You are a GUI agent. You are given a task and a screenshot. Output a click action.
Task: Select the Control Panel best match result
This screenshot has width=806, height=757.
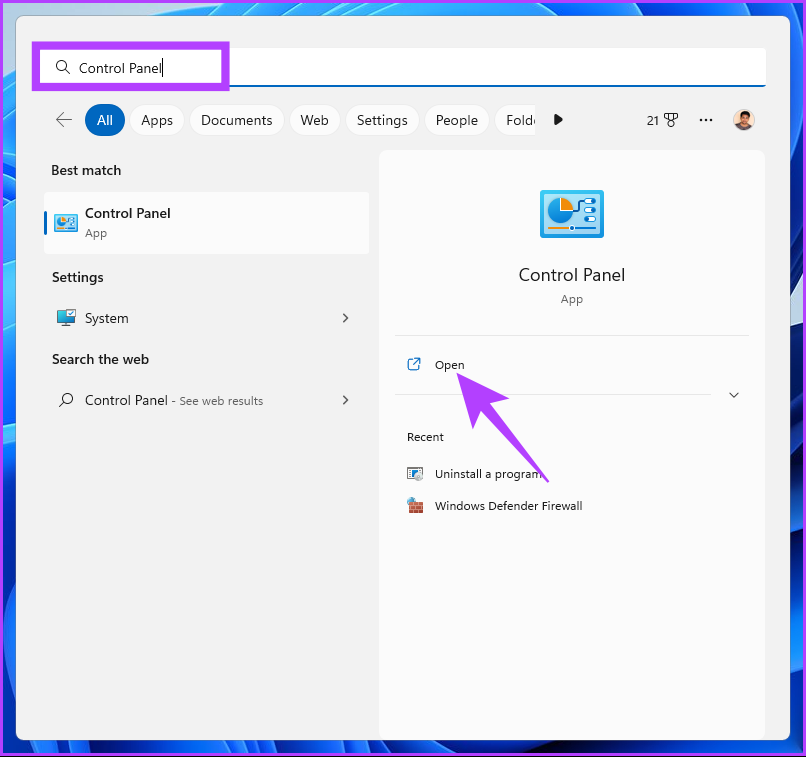coord(206,222)
